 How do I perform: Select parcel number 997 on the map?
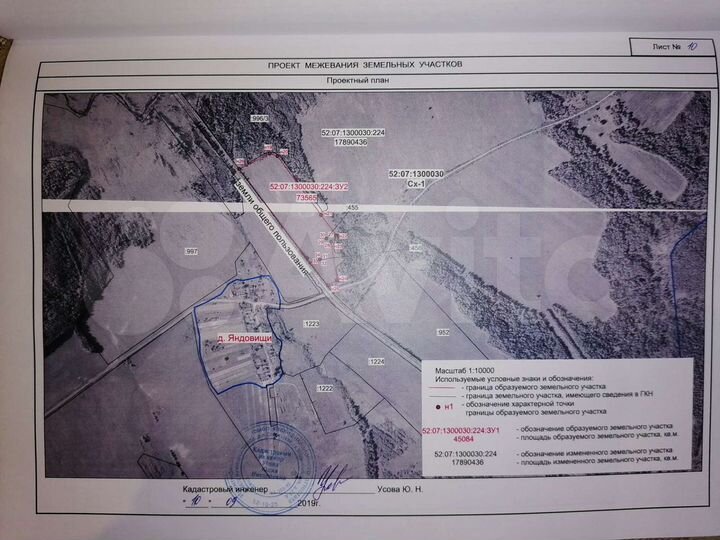[x=191, y=252]
